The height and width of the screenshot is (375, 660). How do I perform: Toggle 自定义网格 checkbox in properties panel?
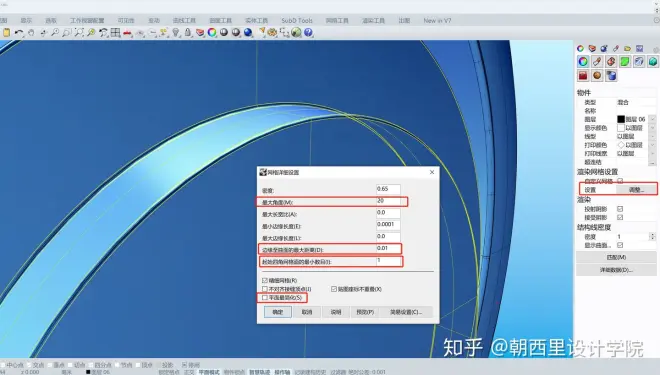click(x=620, y=181)
